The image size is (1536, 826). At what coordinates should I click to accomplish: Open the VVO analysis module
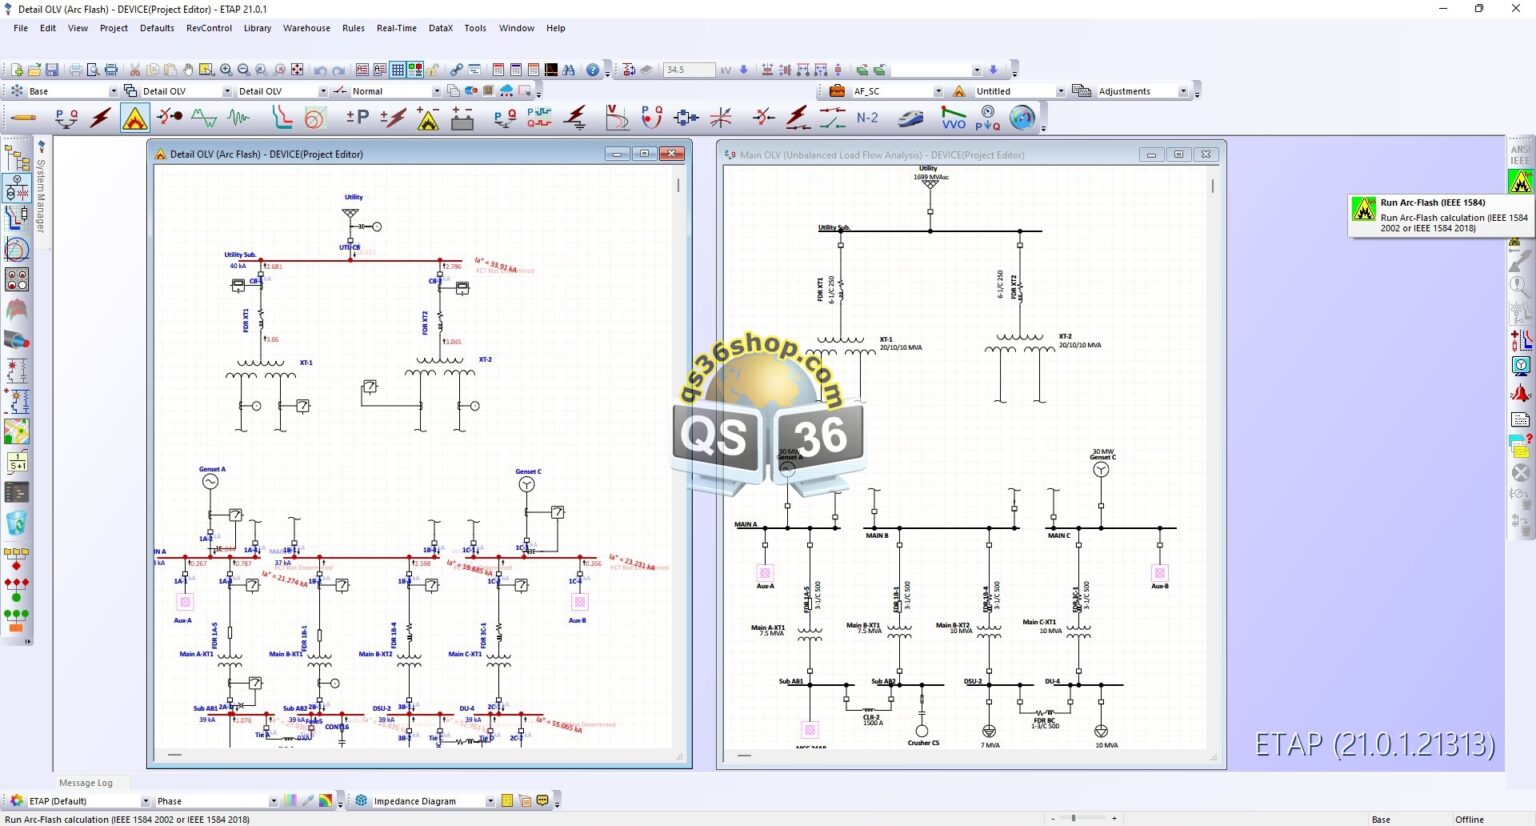pos(953,118)
